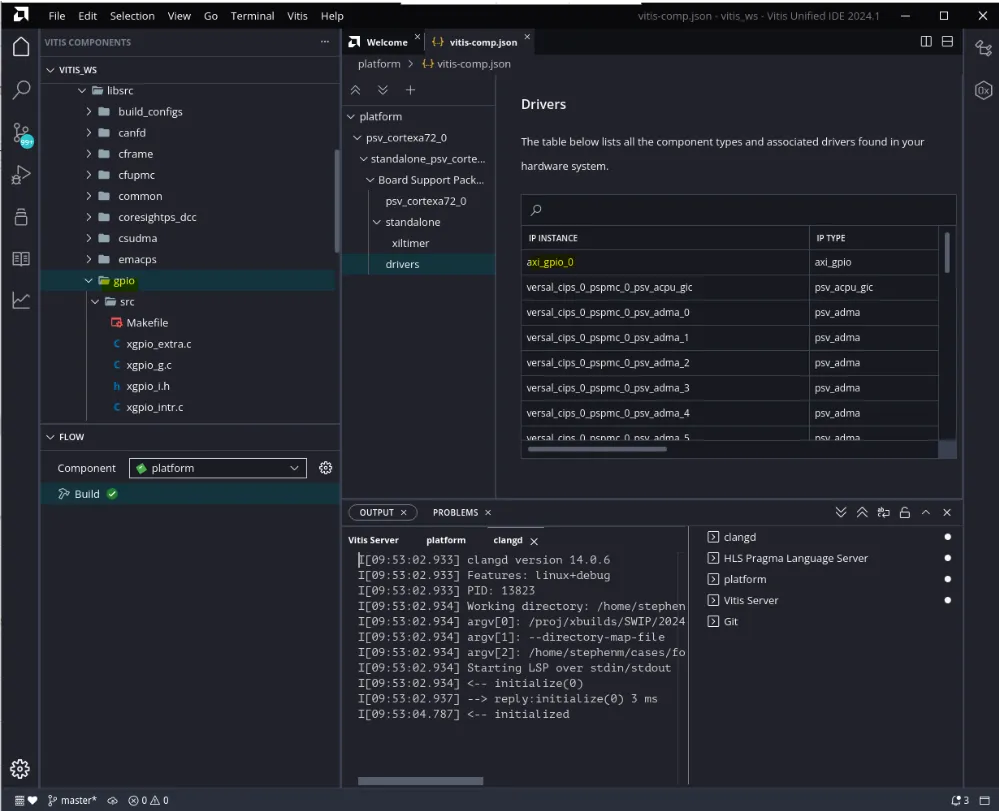
Task: Select axi_gpio_0 in the drivers table
Action: [550, 262]
